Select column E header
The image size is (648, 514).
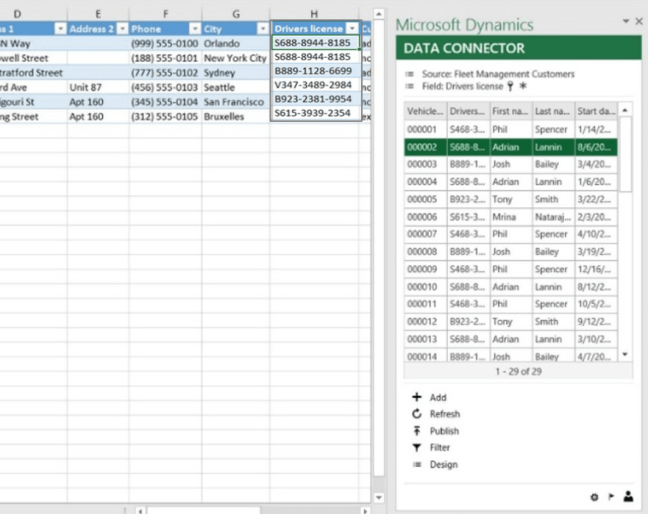pyautogui.click(x=98, y=14)
